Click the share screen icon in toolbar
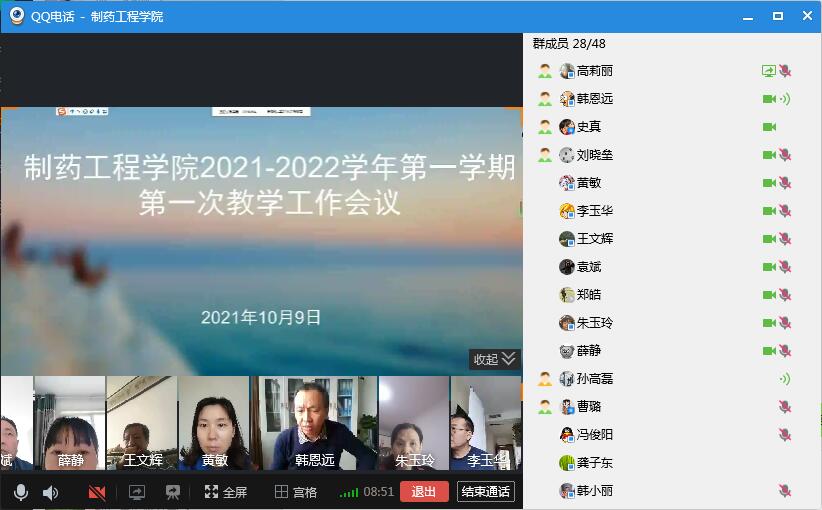822x510 pixels. (x=137, y=492)
